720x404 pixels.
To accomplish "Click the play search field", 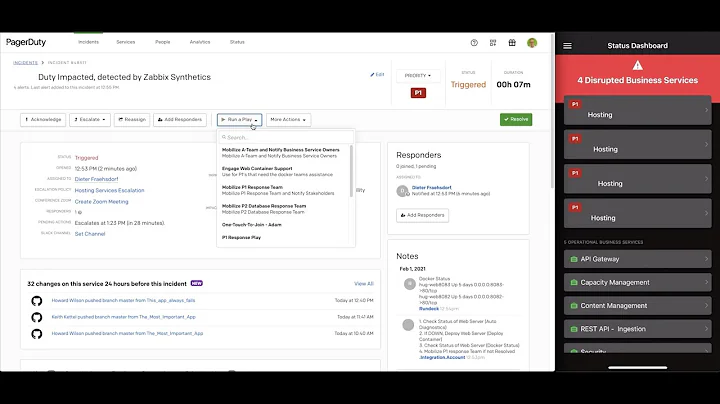I will 286,137.
